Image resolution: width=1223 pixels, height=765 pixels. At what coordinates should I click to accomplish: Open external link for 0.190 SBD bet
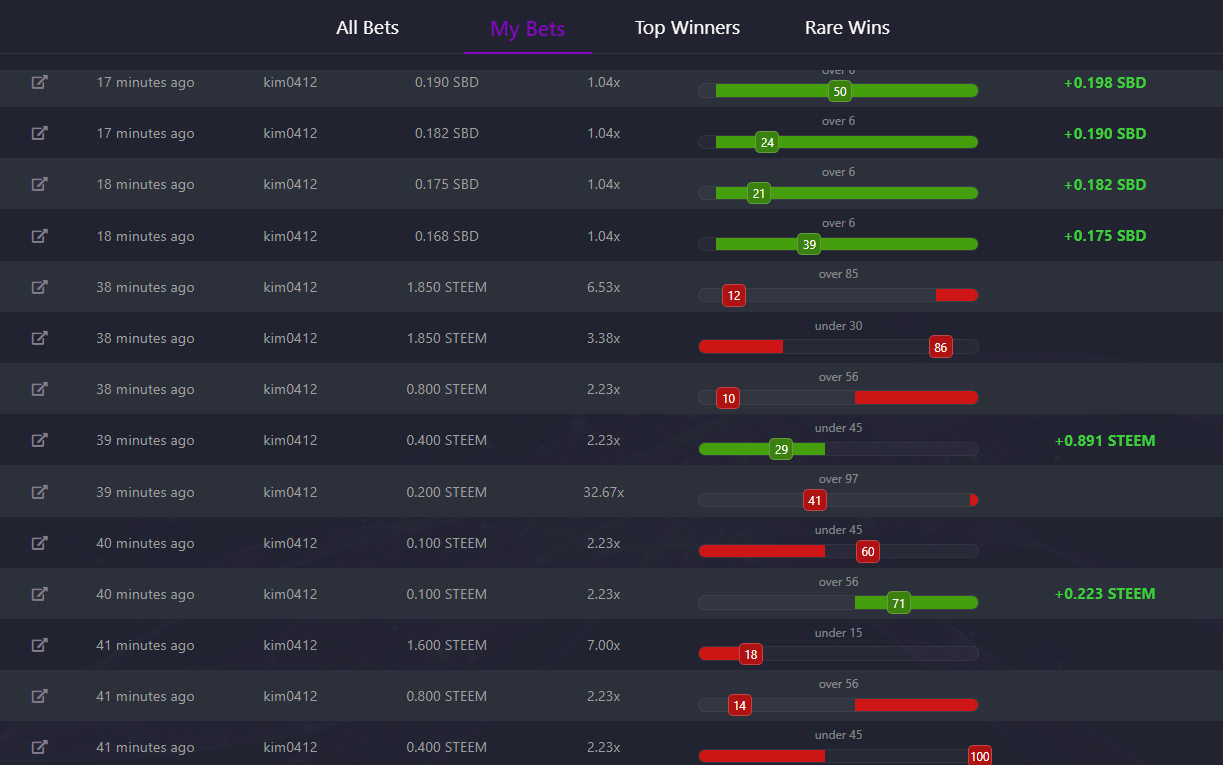click(39, 82)
